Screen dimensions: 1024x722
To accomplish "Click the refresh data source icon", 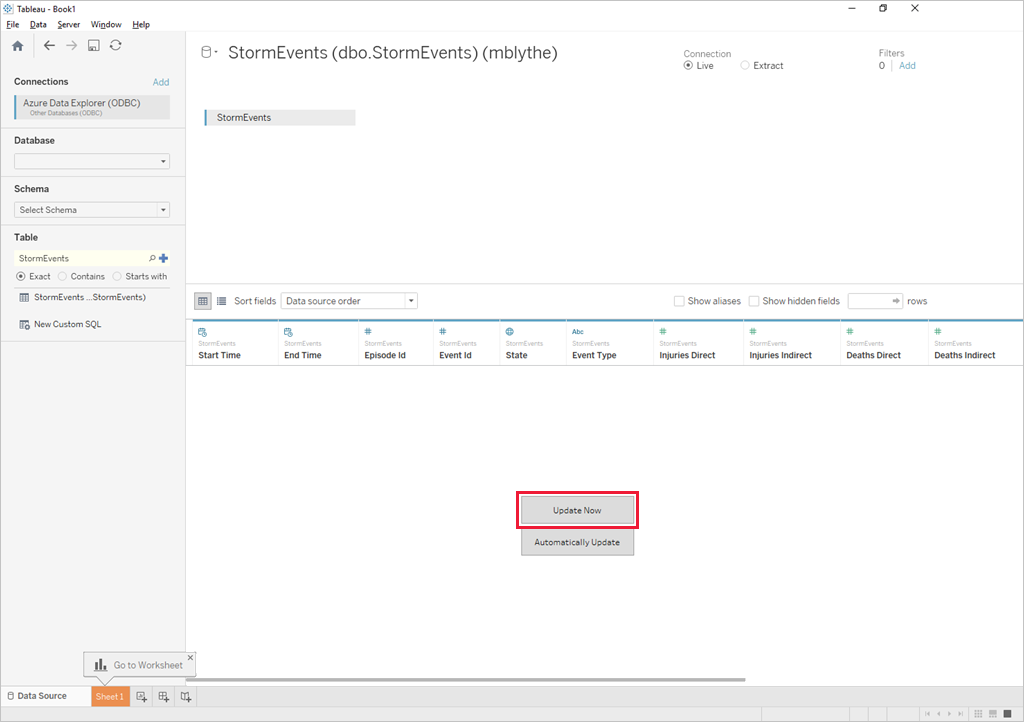I will tap(116, 45).
